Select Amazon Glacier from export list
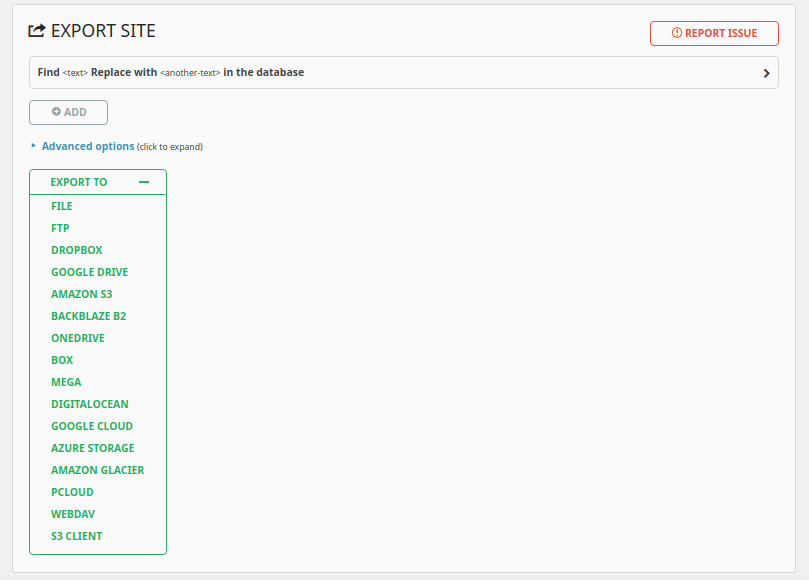This screenshot has height=580, width=809. pos(98,470)
